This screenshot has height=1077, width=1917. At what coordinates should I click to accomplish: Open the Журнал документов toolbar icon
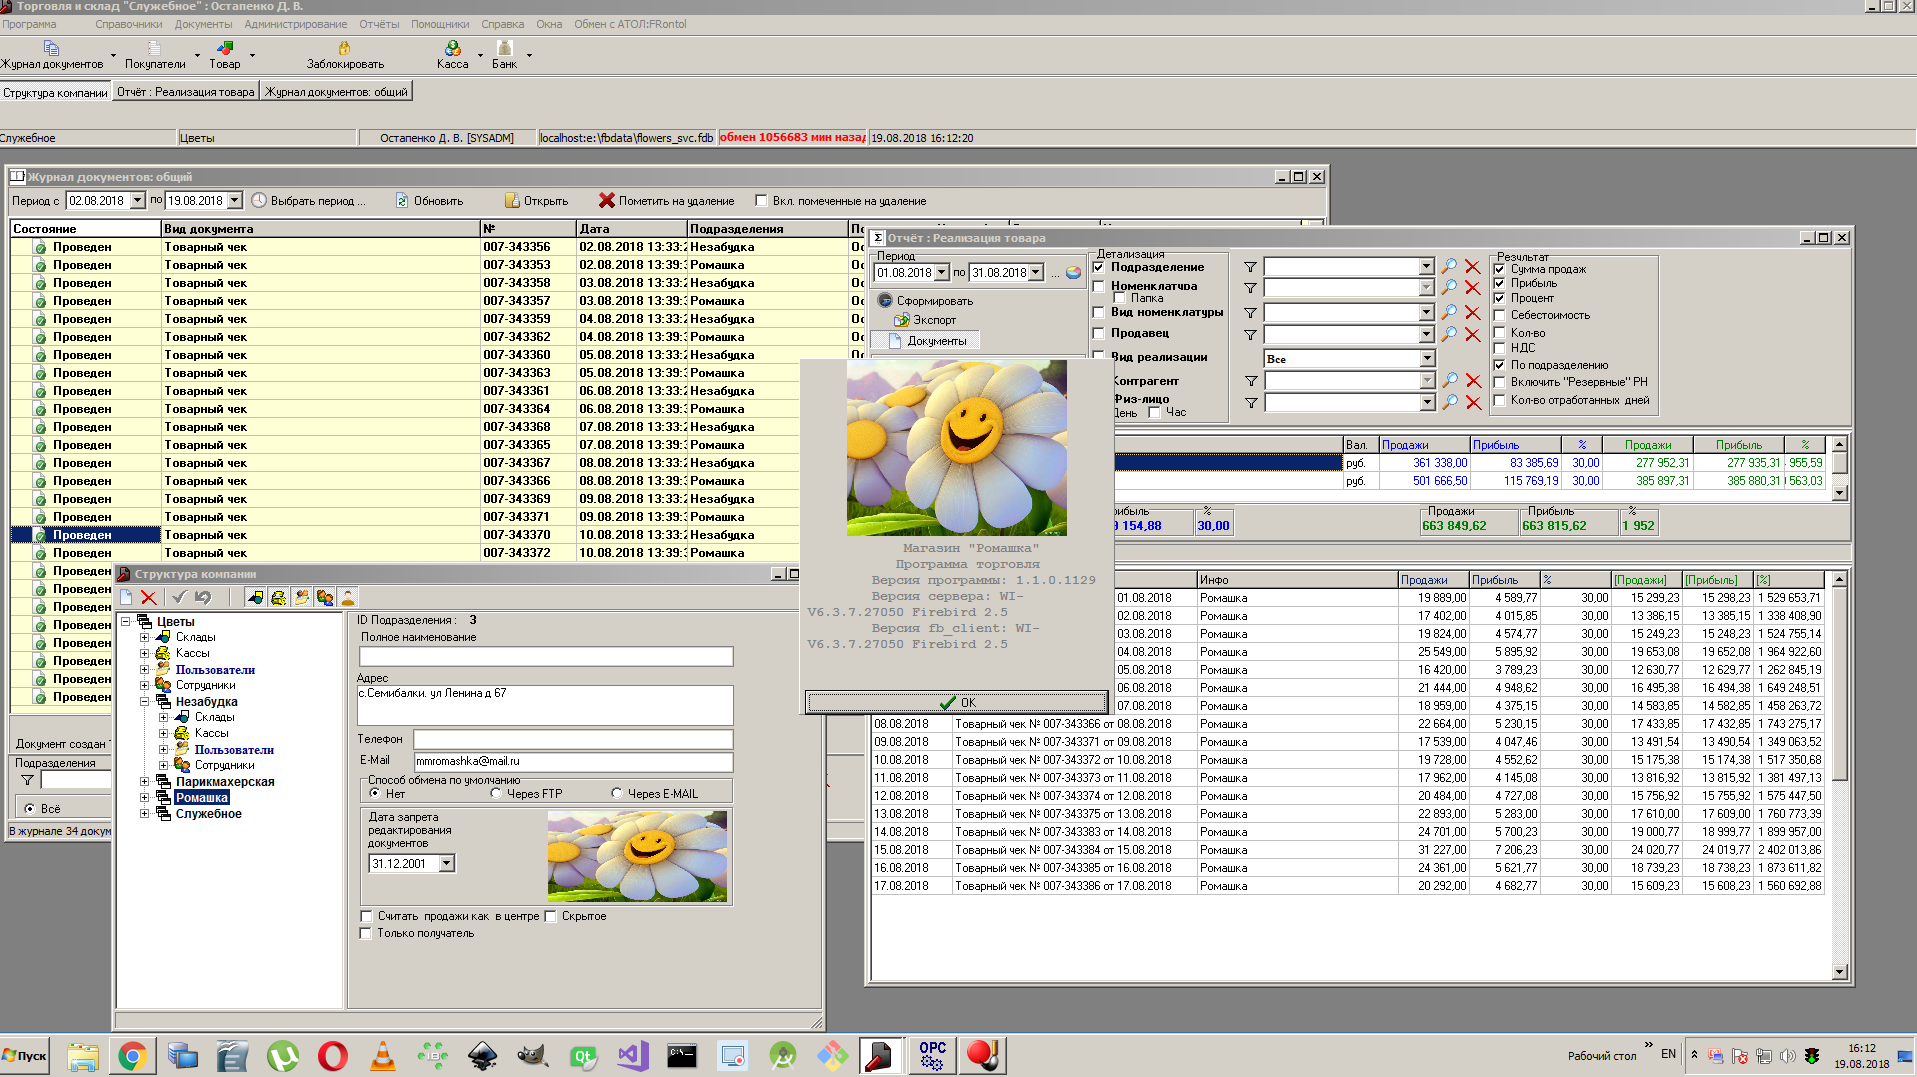(51, 48)
